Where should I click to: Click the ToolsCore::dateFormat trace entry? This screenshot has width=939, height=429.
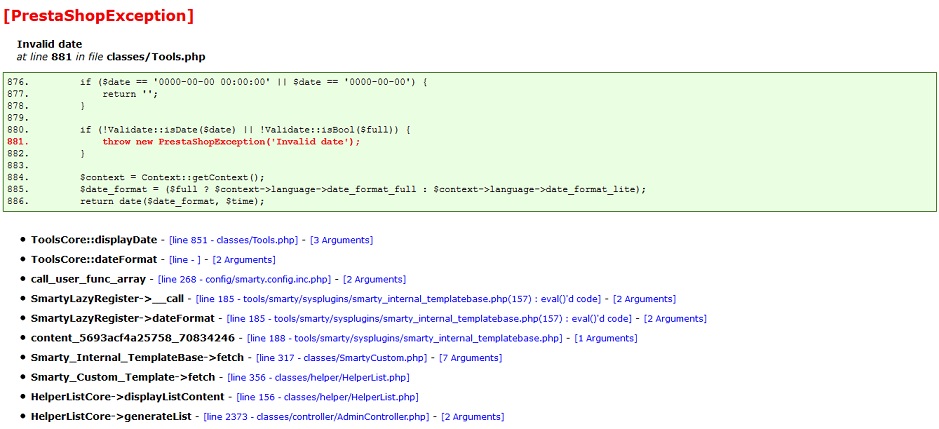point(94,260)
